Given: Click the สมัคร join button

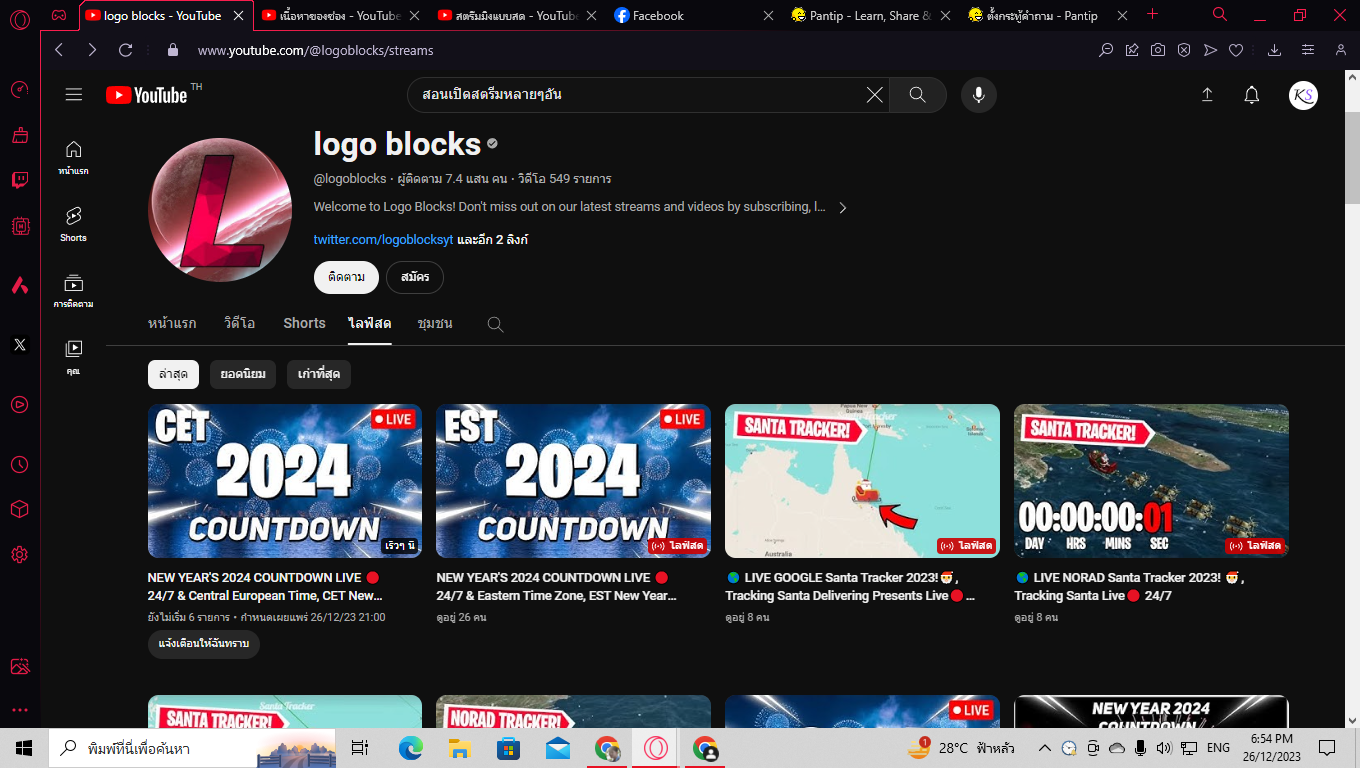Looking at the screenshot, I should [415, 277].
